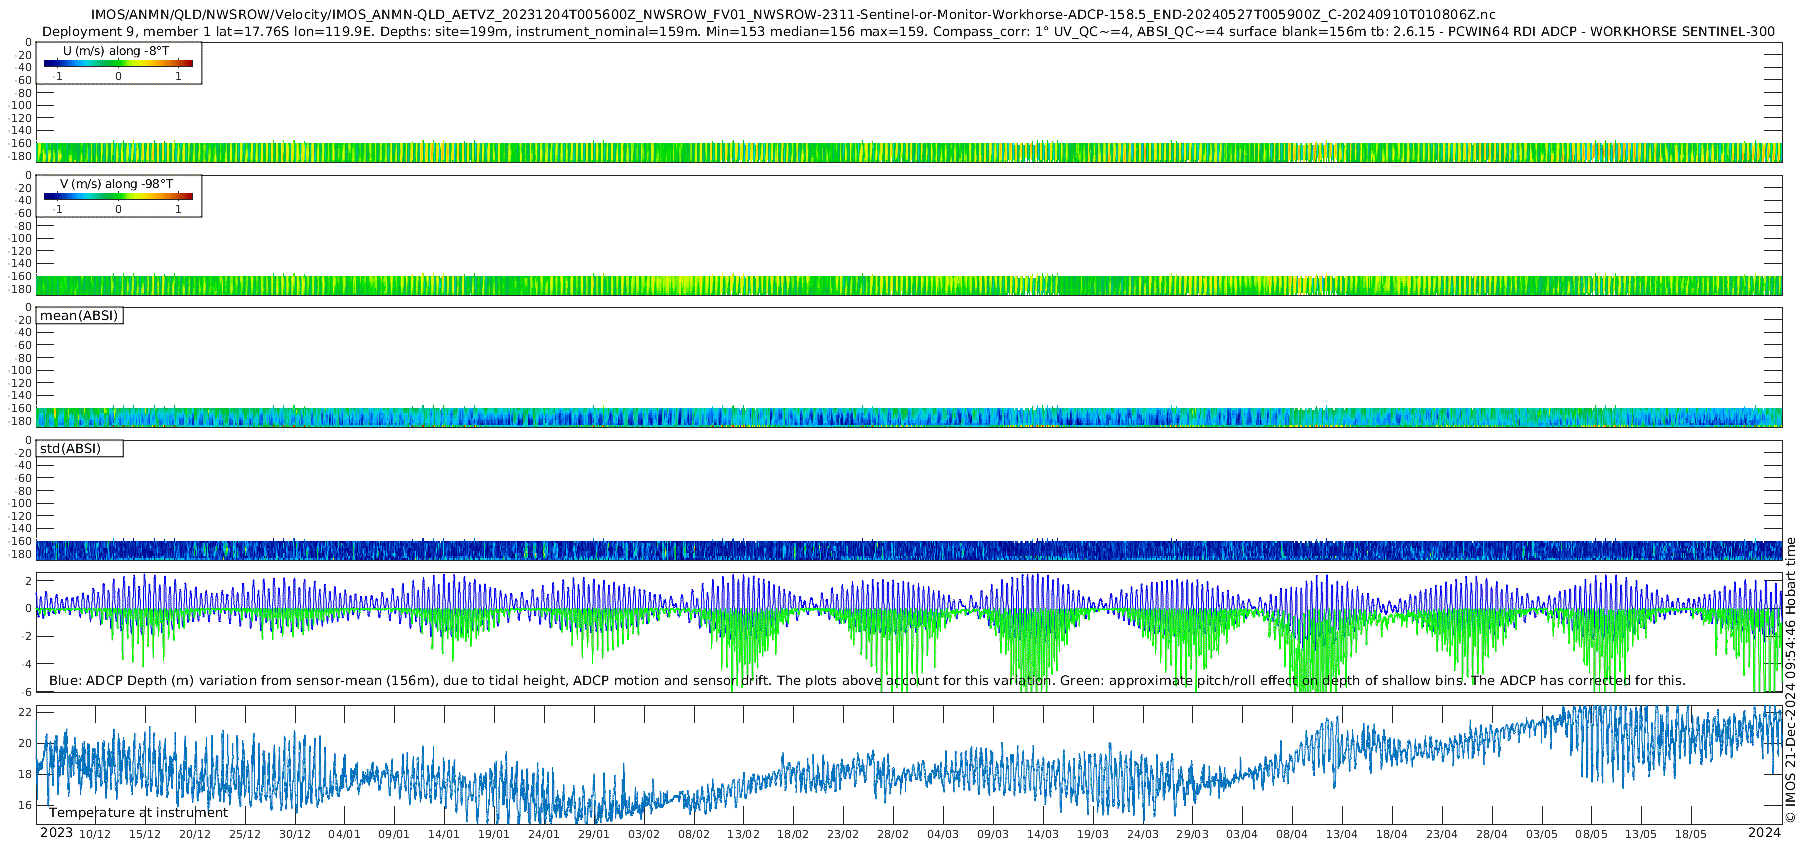Click the 28/02 date tick label
The image size is (1800, 850).
[x=893, y=834]
